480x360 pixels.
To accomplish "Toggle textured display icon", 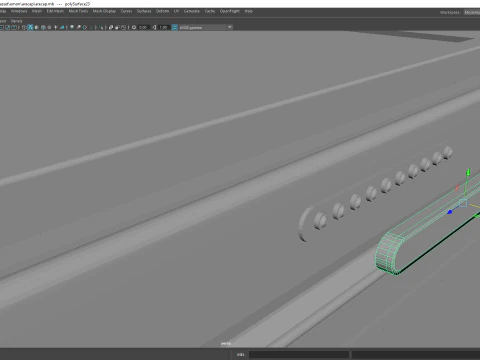I will [x=49, y=27].
